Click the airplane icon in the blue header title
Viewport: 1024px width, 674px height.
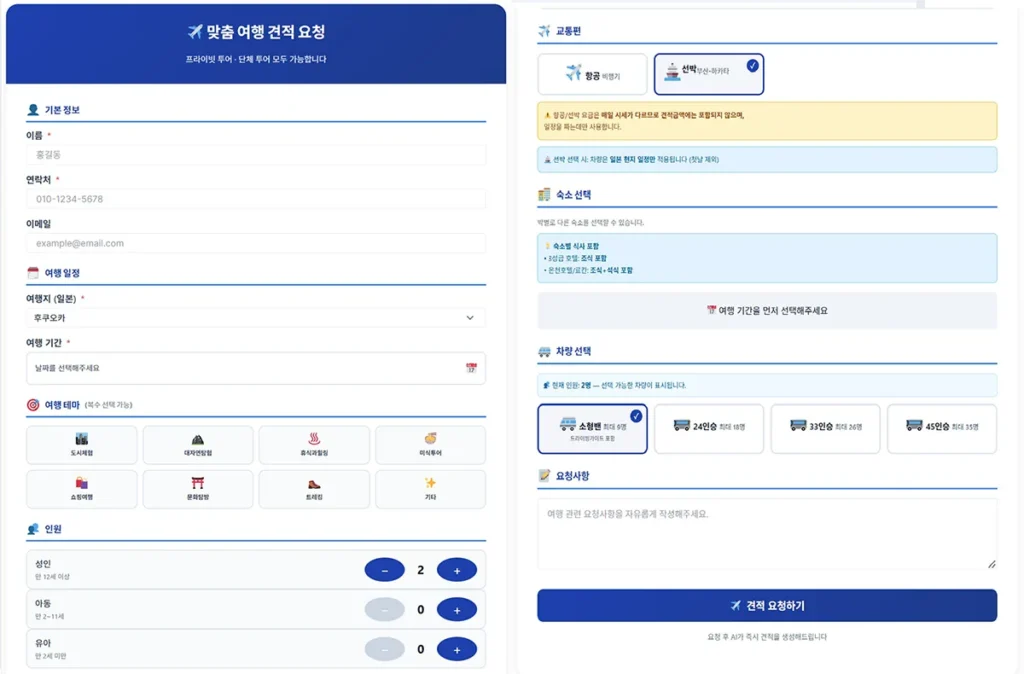195,31
